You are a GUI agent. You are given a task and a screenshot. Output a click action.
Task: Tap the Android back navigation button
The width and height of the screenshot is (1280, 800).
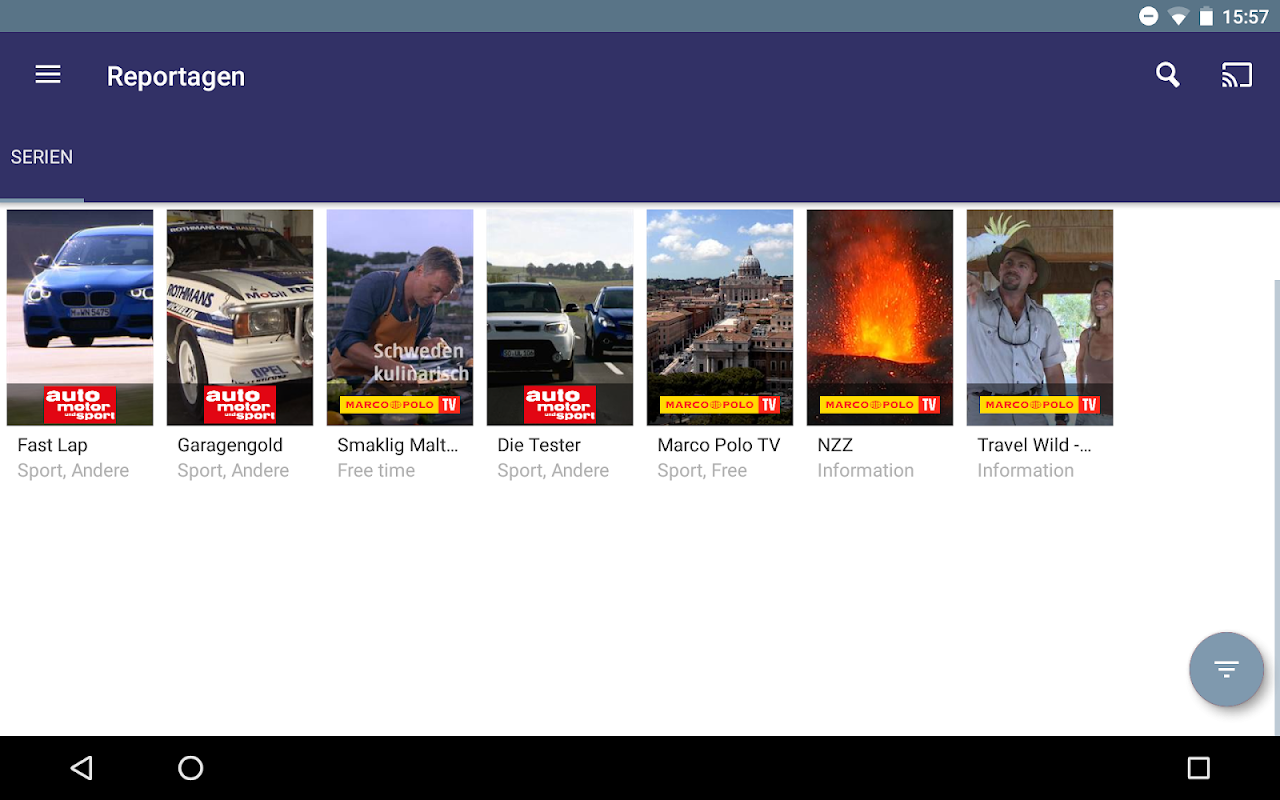pyautogui.click(x=82, y=768)
